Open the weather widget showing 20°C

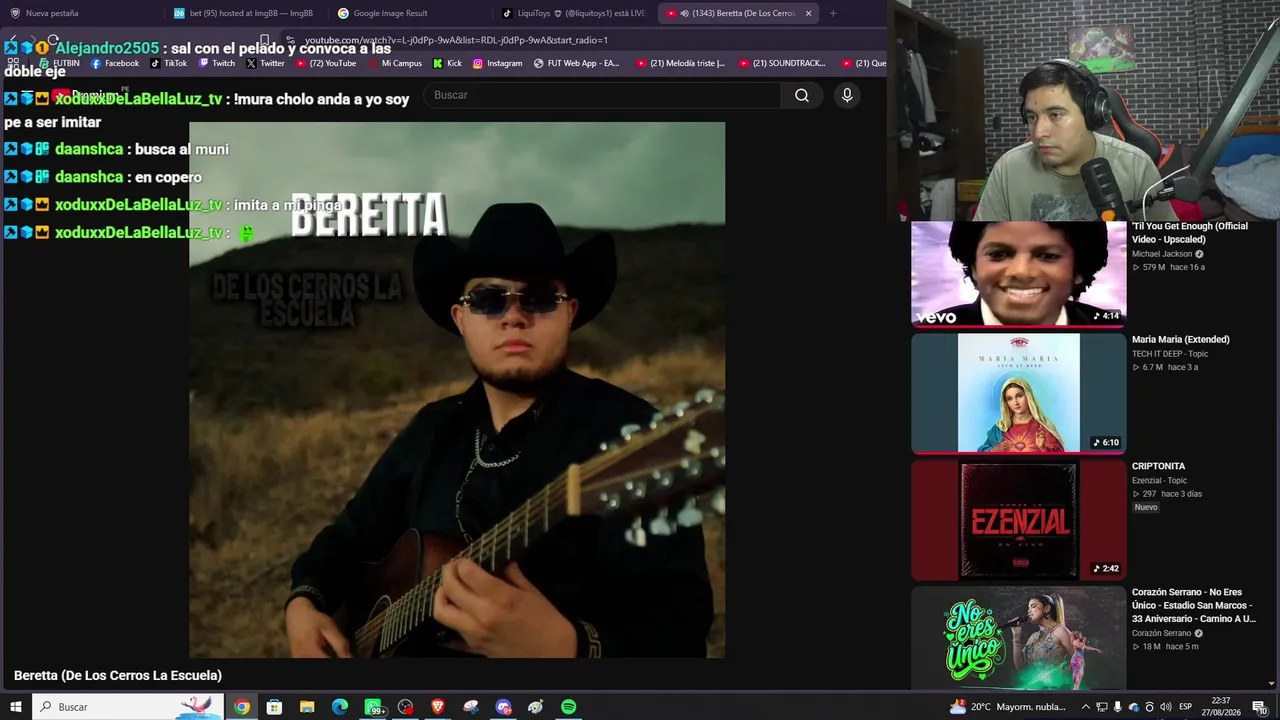pos(1007,707)
